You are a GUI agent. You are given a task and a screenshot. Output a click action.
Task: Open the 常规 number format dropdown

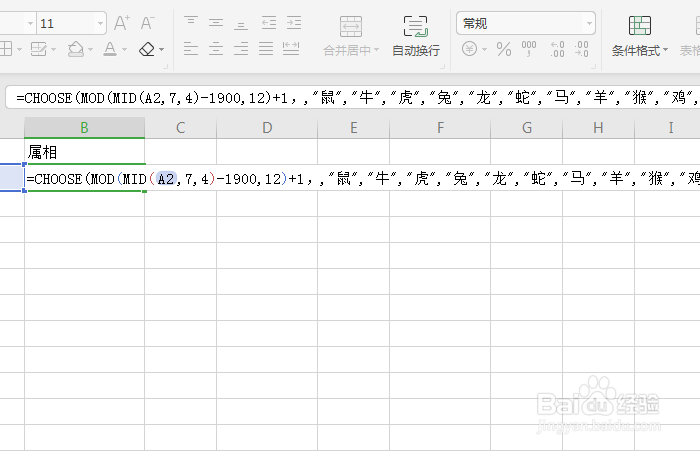589,23
